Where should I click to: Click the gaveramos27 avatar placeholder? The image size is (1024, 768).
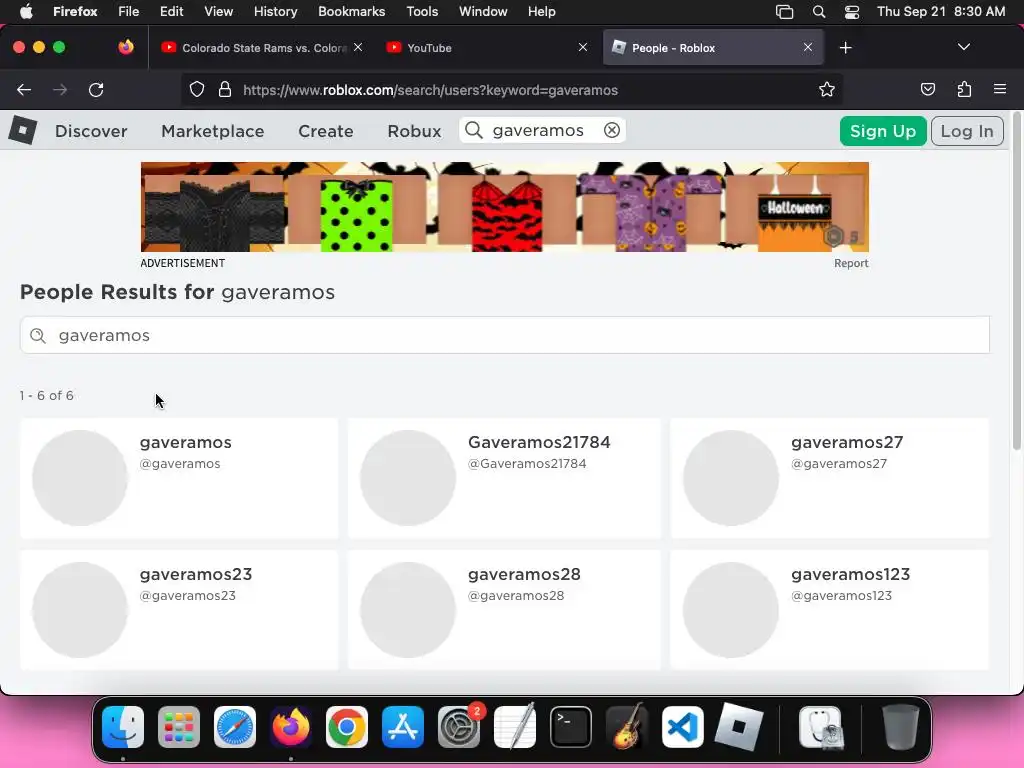731,478
